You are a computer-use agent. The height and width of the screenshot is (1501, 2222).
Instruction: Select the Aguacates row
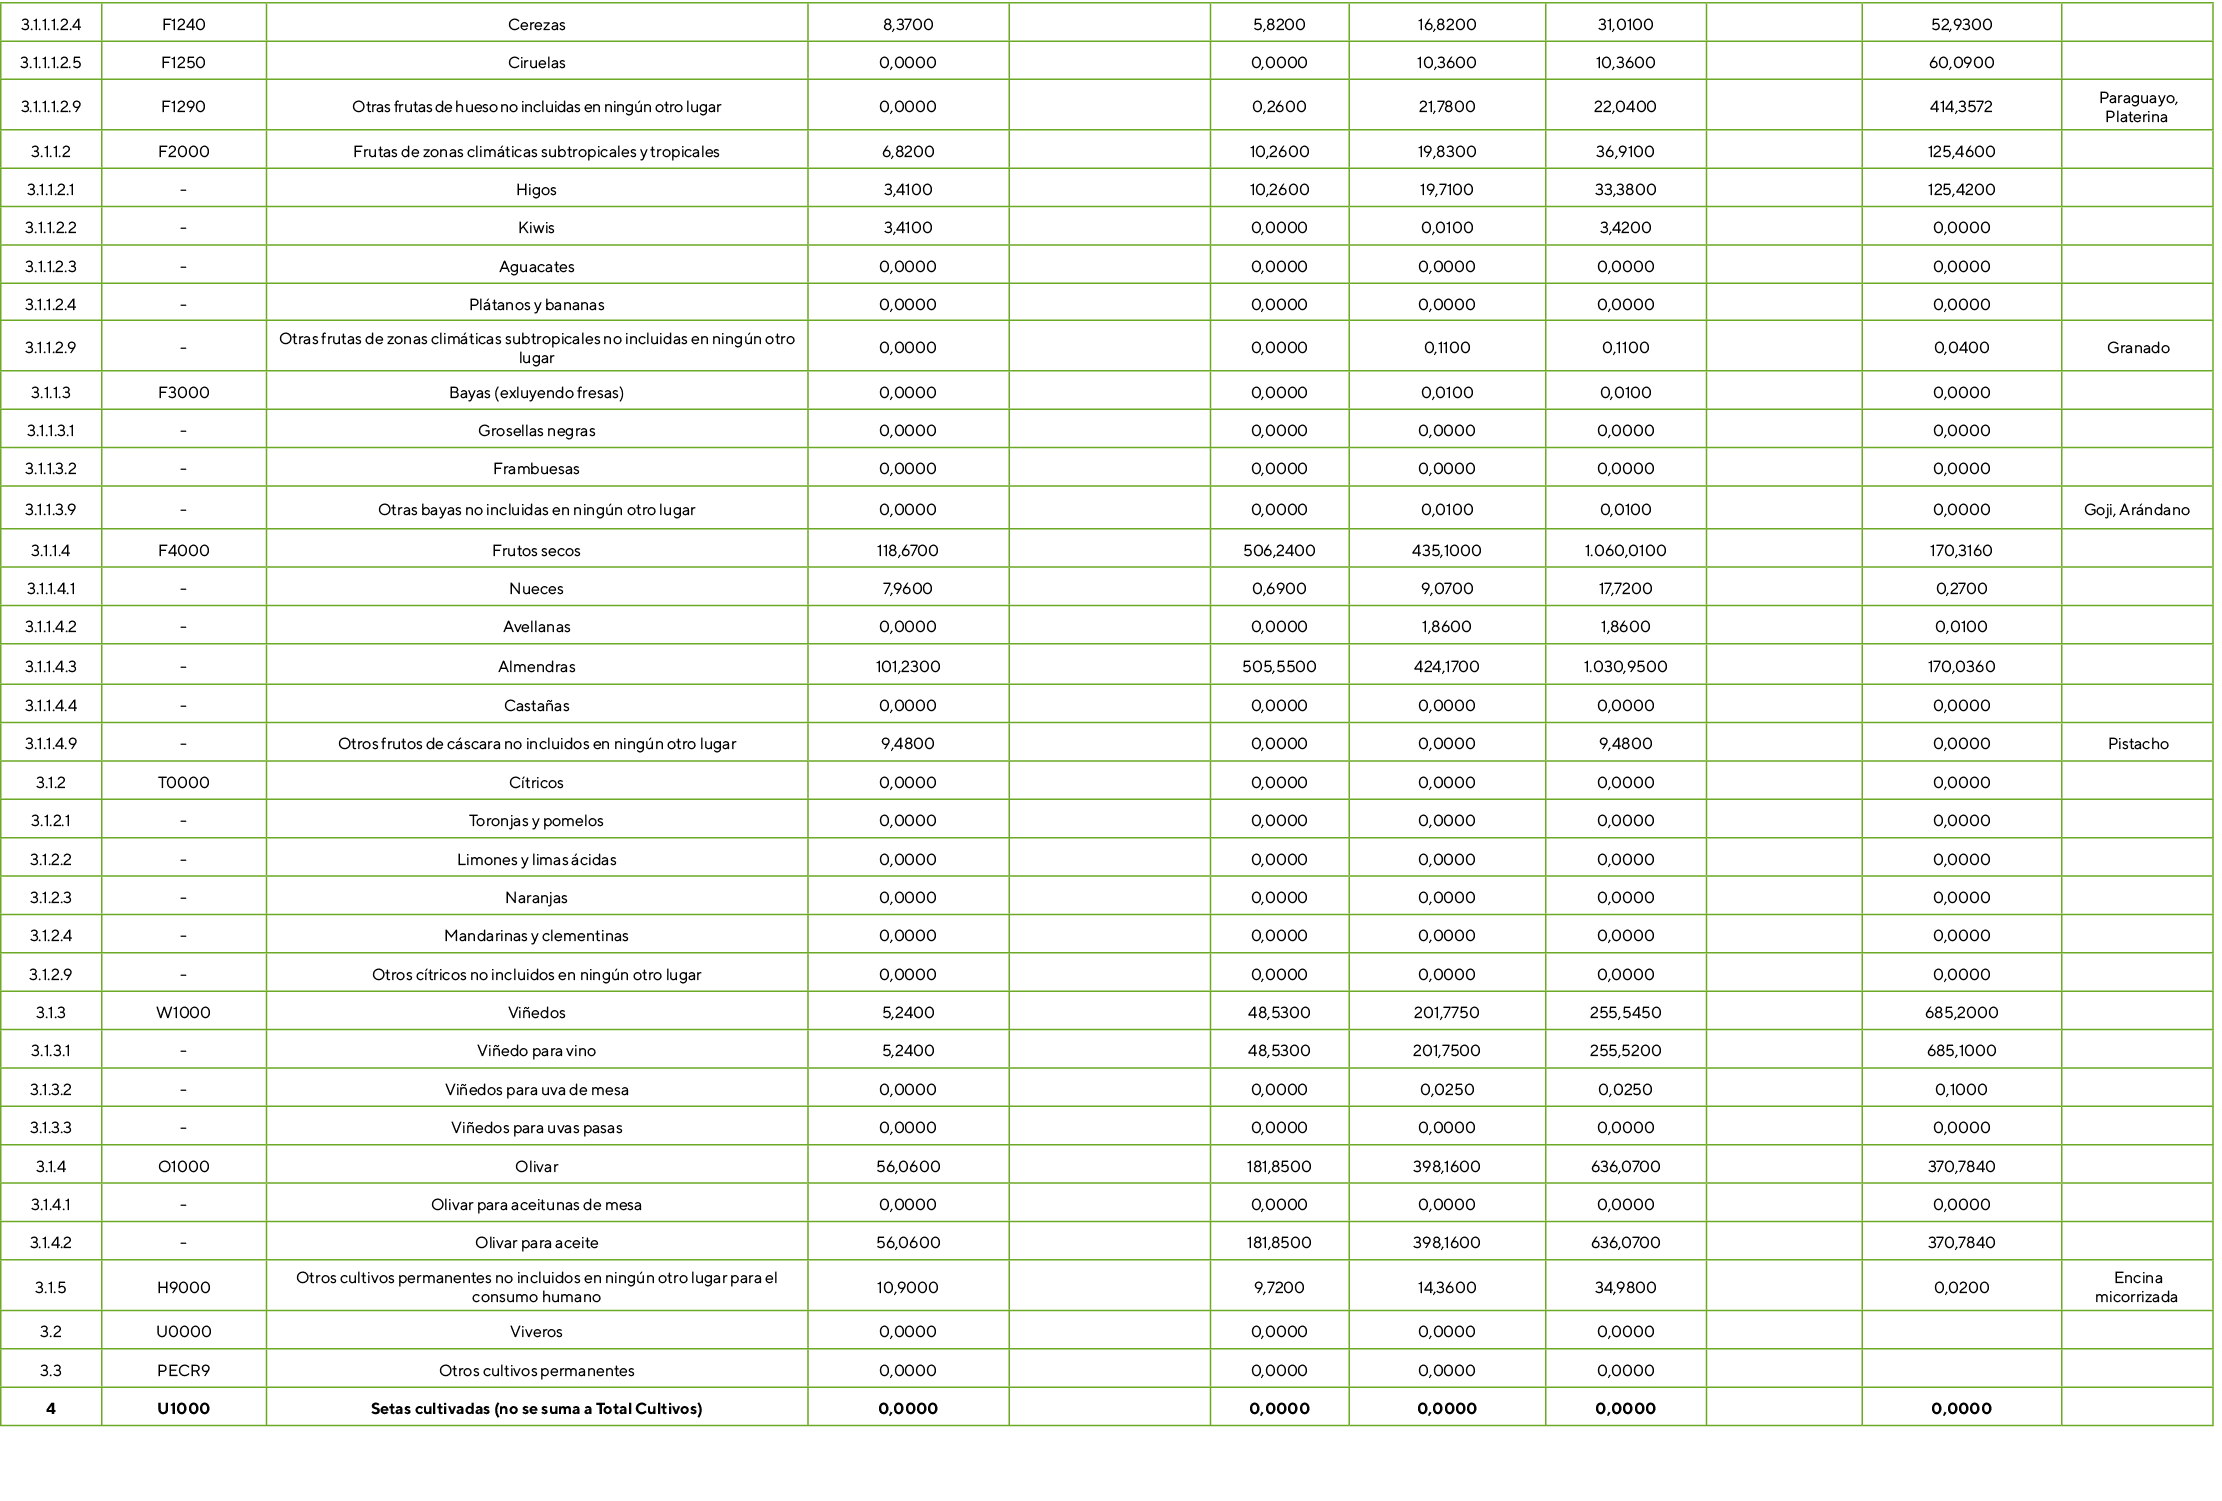pyautogui.click(x=537, y=265)
